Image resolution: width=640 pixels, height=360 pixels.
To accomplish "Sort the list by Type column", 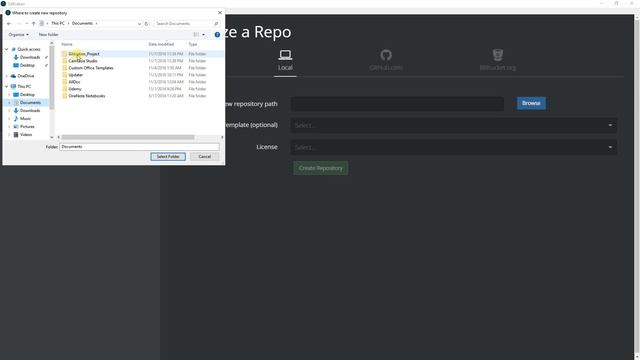I will click(x=193, y=44).
